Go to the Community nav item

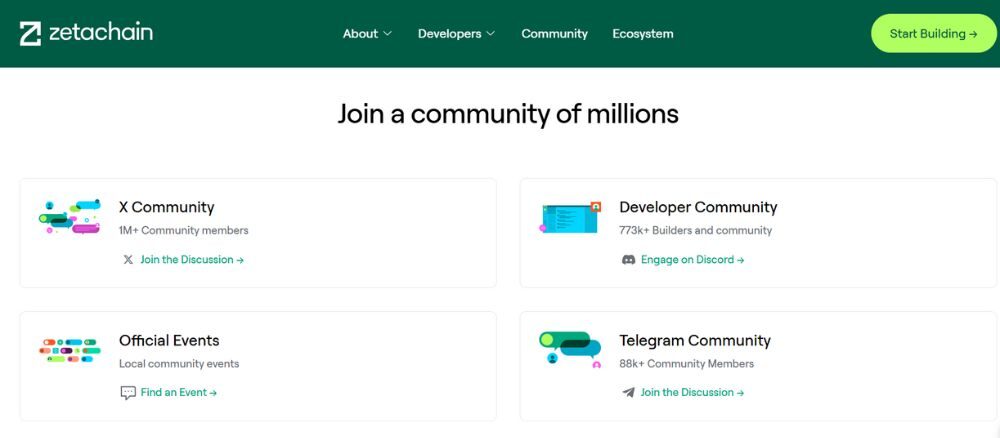[x=554, y=34]
